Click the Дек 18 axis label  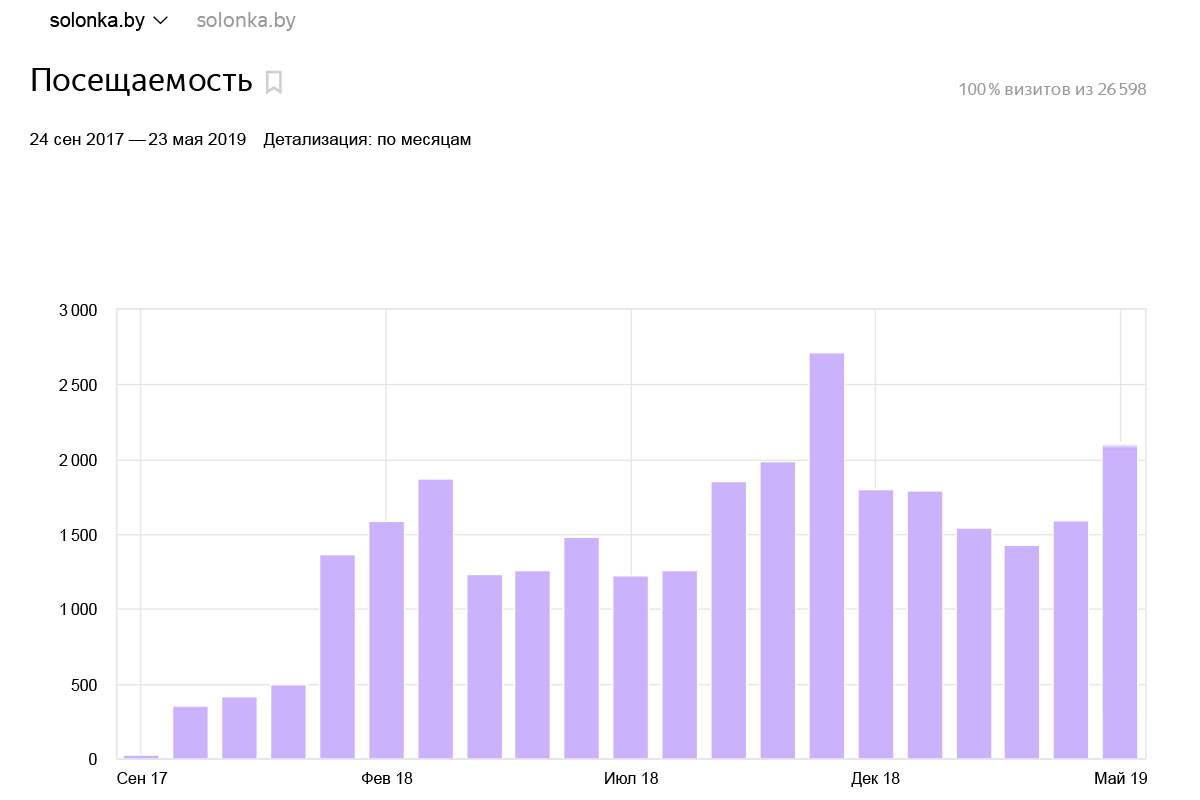click(x=876, y=779)
